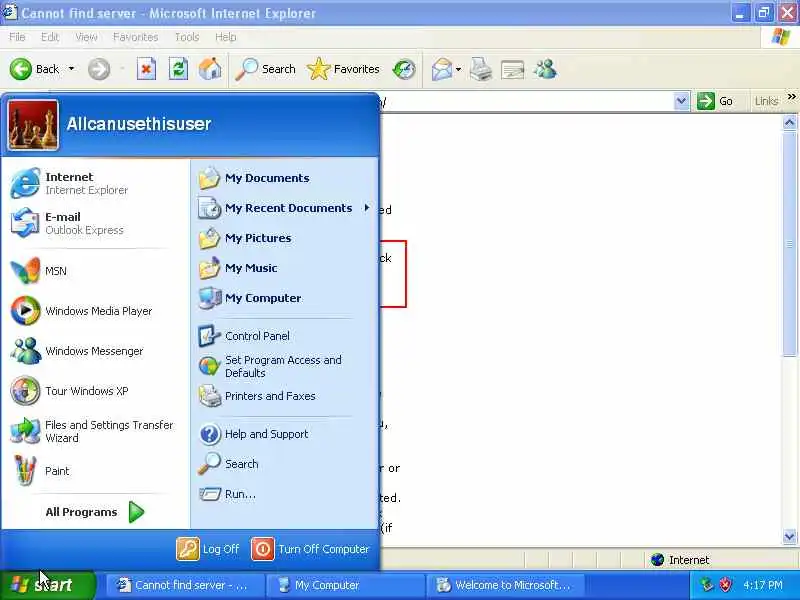Image resolution: width=800 pixels, height=600 pixels.
Task: Switch to My Computer taskbar button
Action: (x=345, y=585)
